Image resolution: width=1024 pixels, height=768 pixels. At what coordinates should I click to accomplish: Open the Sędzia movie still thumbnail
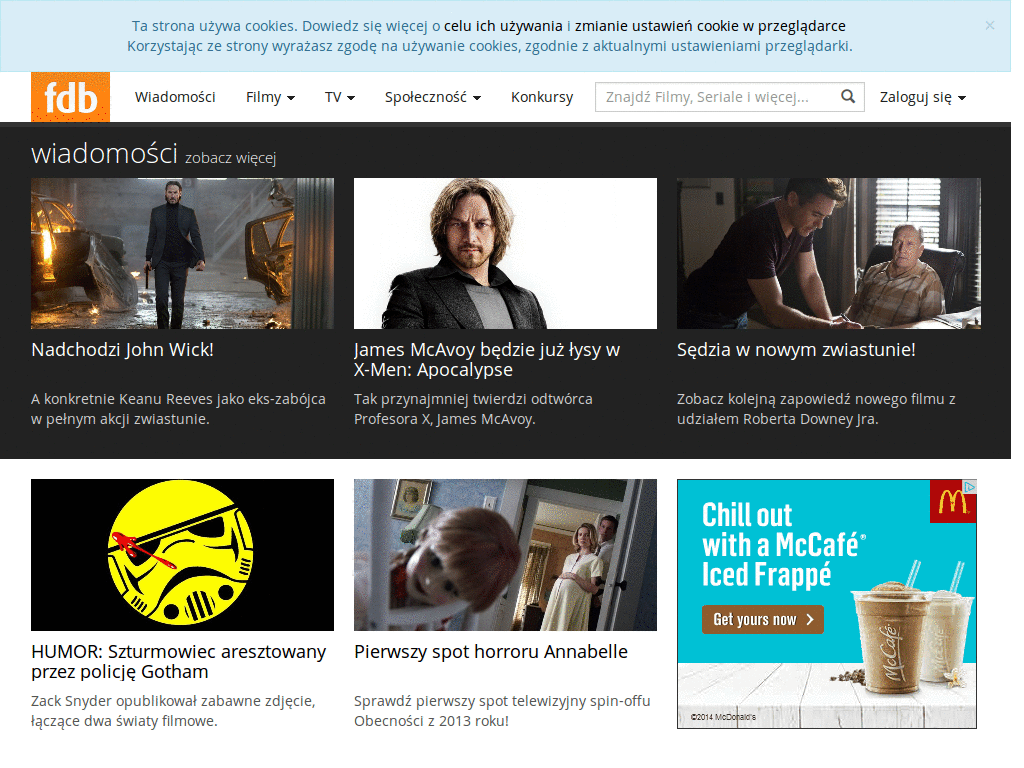829,253
